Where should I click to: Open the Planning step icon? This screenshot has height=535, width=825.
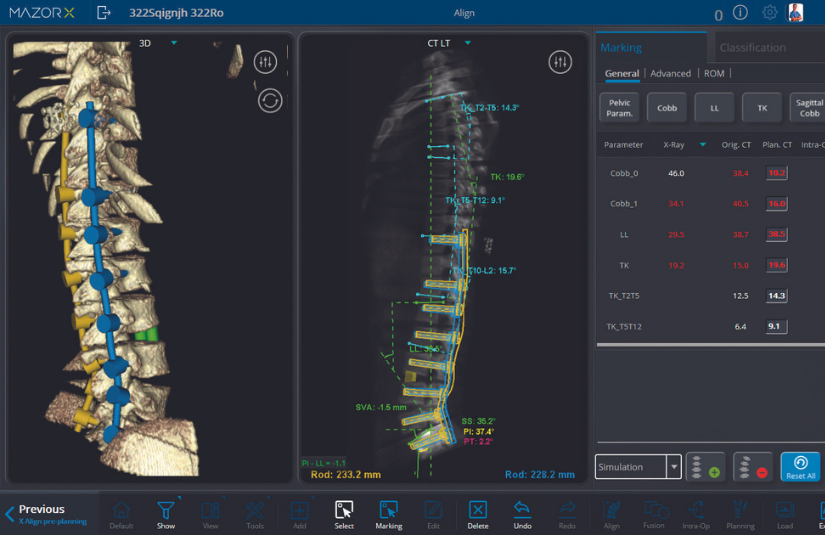[x=740, y=514]
